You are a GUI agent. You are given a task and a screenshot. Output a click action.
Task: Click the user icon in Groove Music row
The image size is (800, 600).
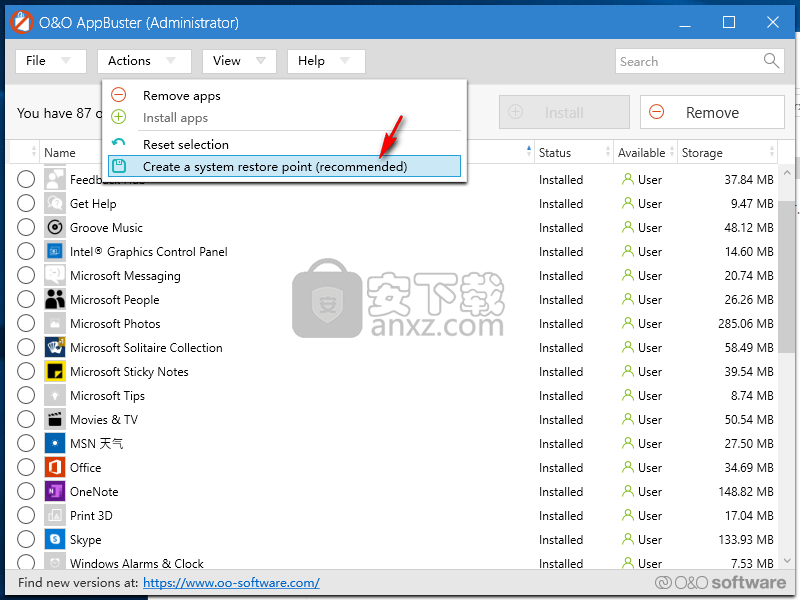(x=628, y=227)
